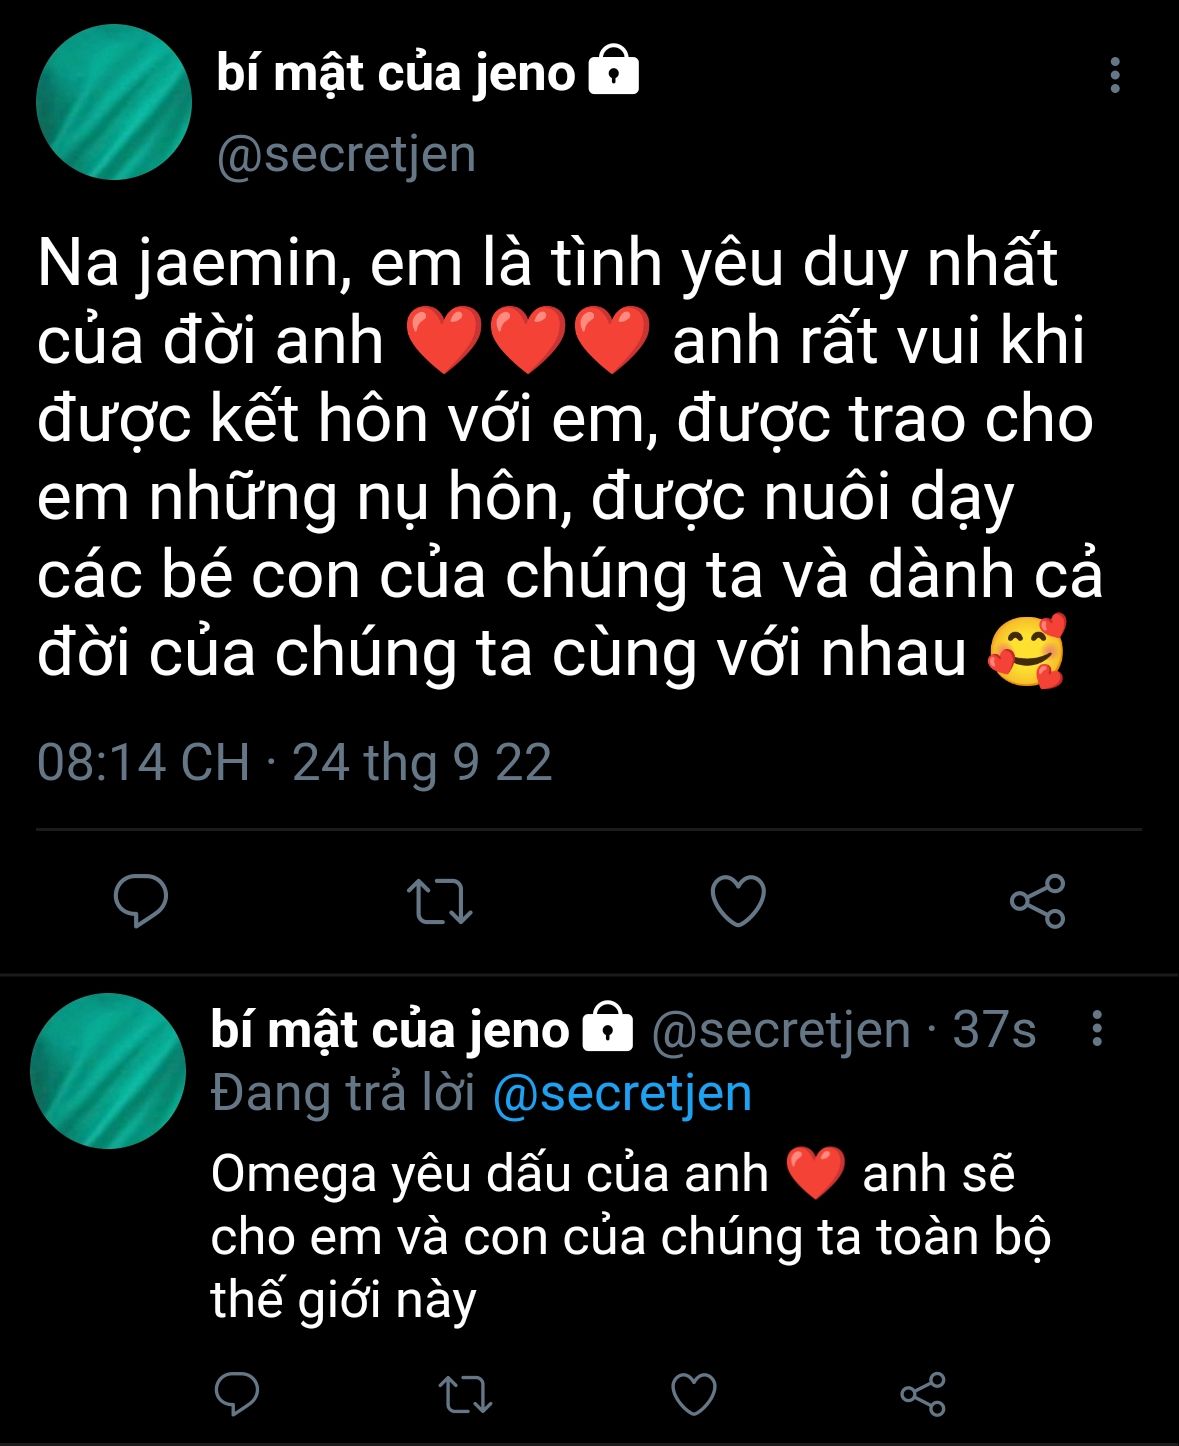Open display name bí mật của jeno at top
The width and height of the screenshot is (1179, 1446).
click(396, 73)
